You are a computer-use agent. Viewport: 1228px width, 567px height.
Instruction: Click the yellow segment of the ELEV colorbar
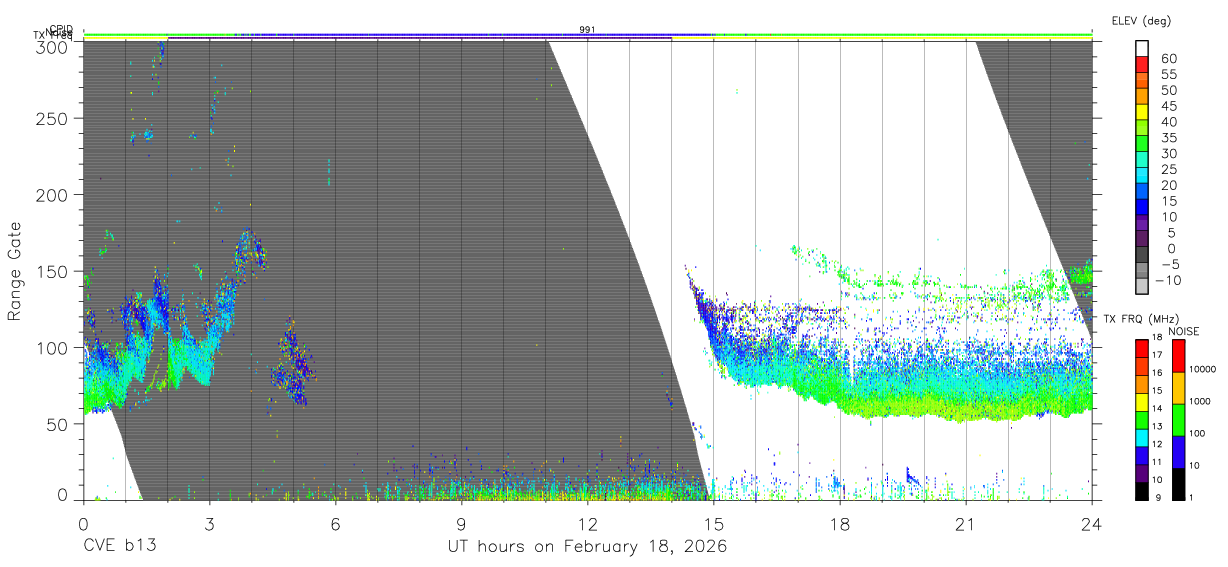point(1143,114)
